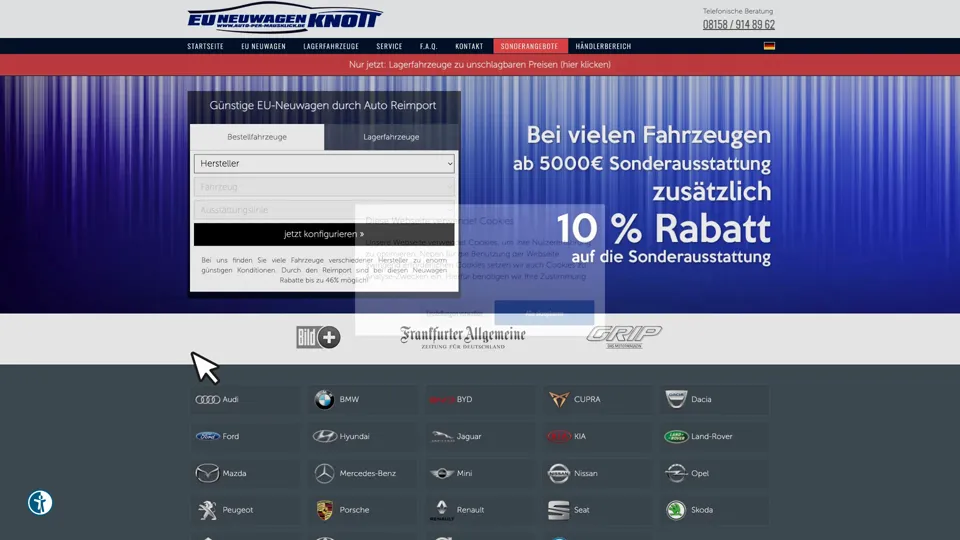Call the phone number 08158 / 914 89 62

[x=738, y=24]
